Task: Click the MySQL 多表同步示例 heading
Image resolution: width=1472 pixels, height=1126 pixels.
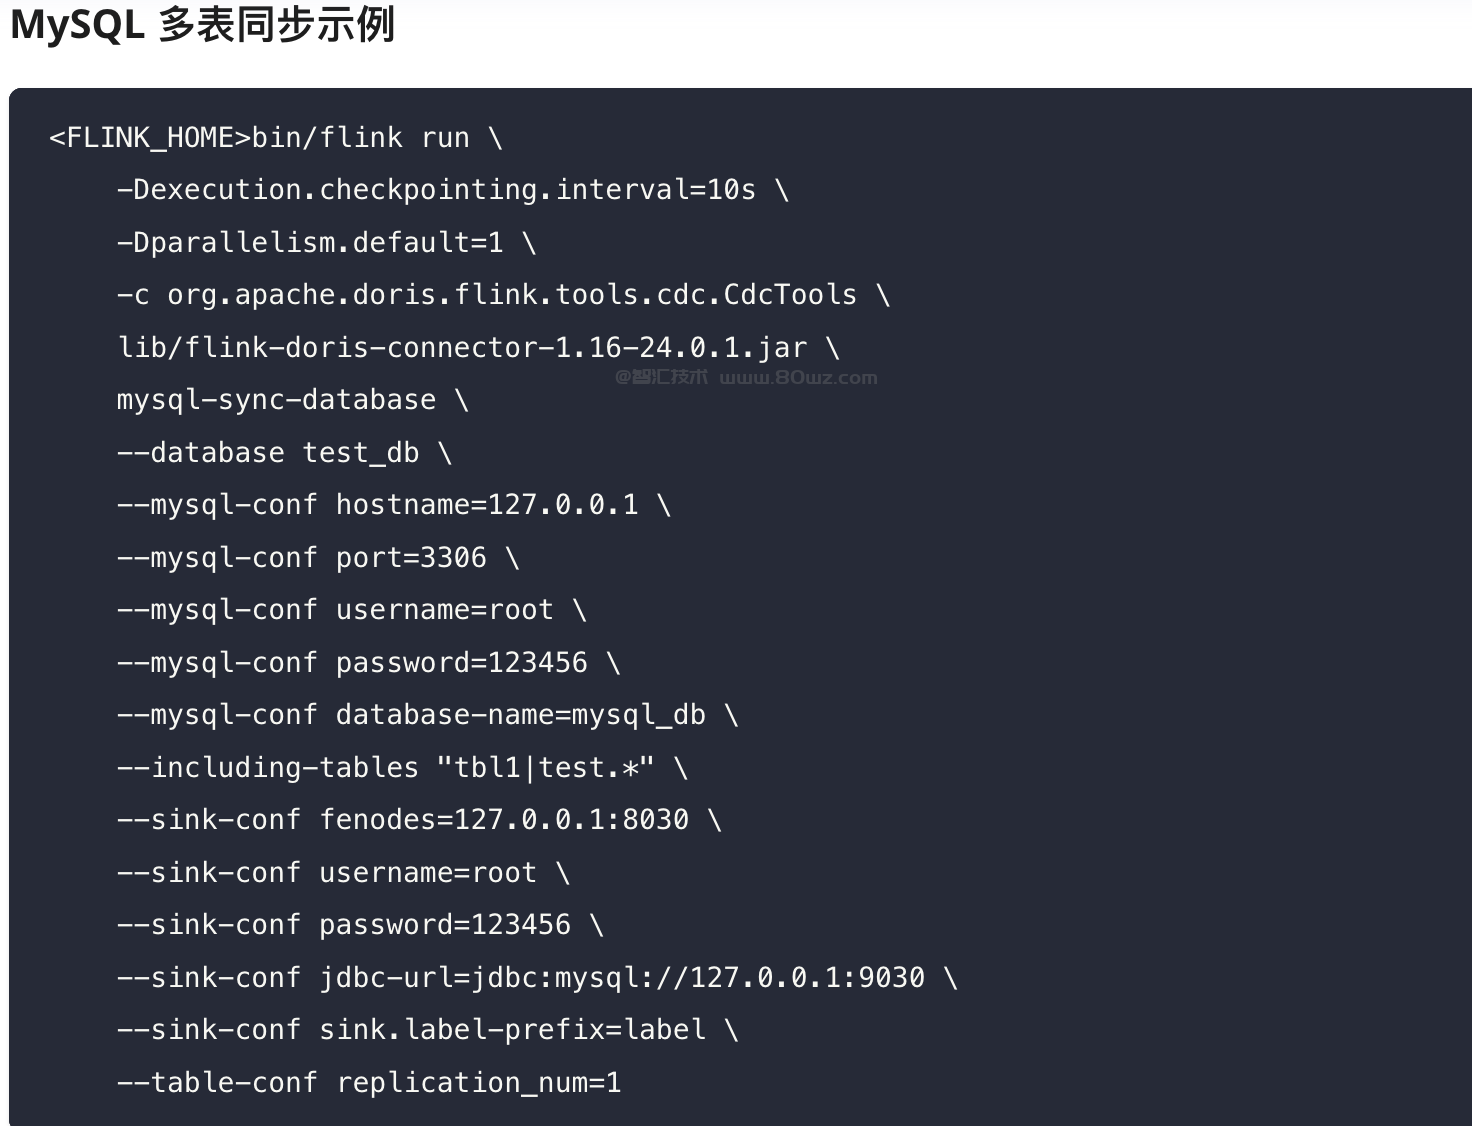Action: click(x=202, y=24)
